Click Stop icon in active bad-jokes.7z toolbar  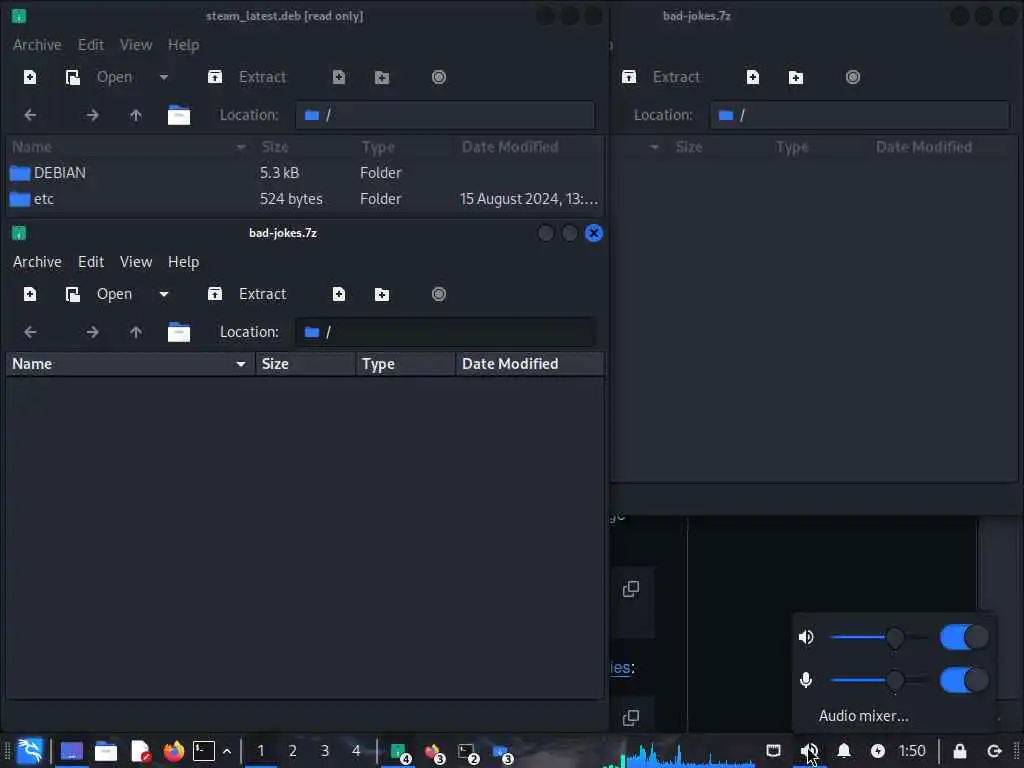(439, 295)
